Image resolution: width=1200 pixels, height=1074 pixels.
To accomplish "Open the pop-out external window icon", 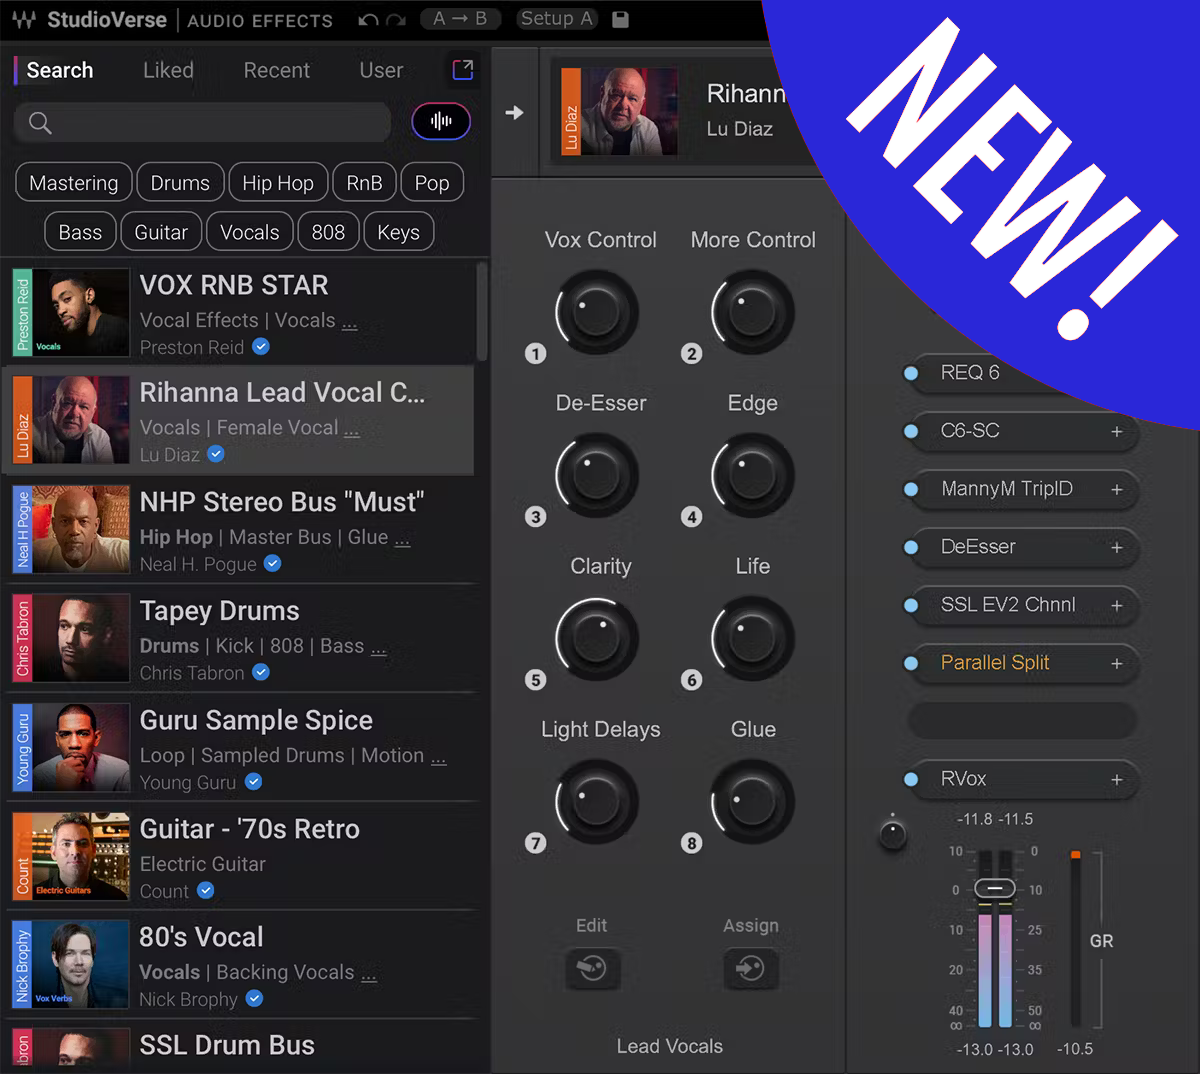I will pos(462,69).
